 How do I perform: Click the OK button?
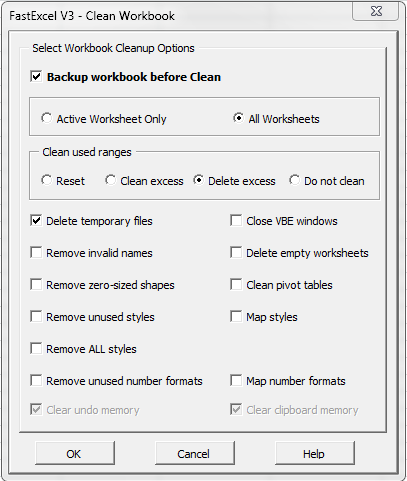click(x=75, y=453)
